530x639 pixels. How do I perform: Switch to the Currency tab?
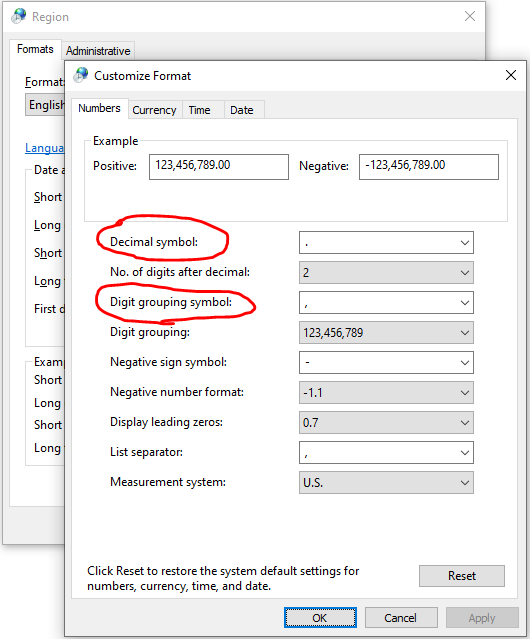tap(154, 110)
